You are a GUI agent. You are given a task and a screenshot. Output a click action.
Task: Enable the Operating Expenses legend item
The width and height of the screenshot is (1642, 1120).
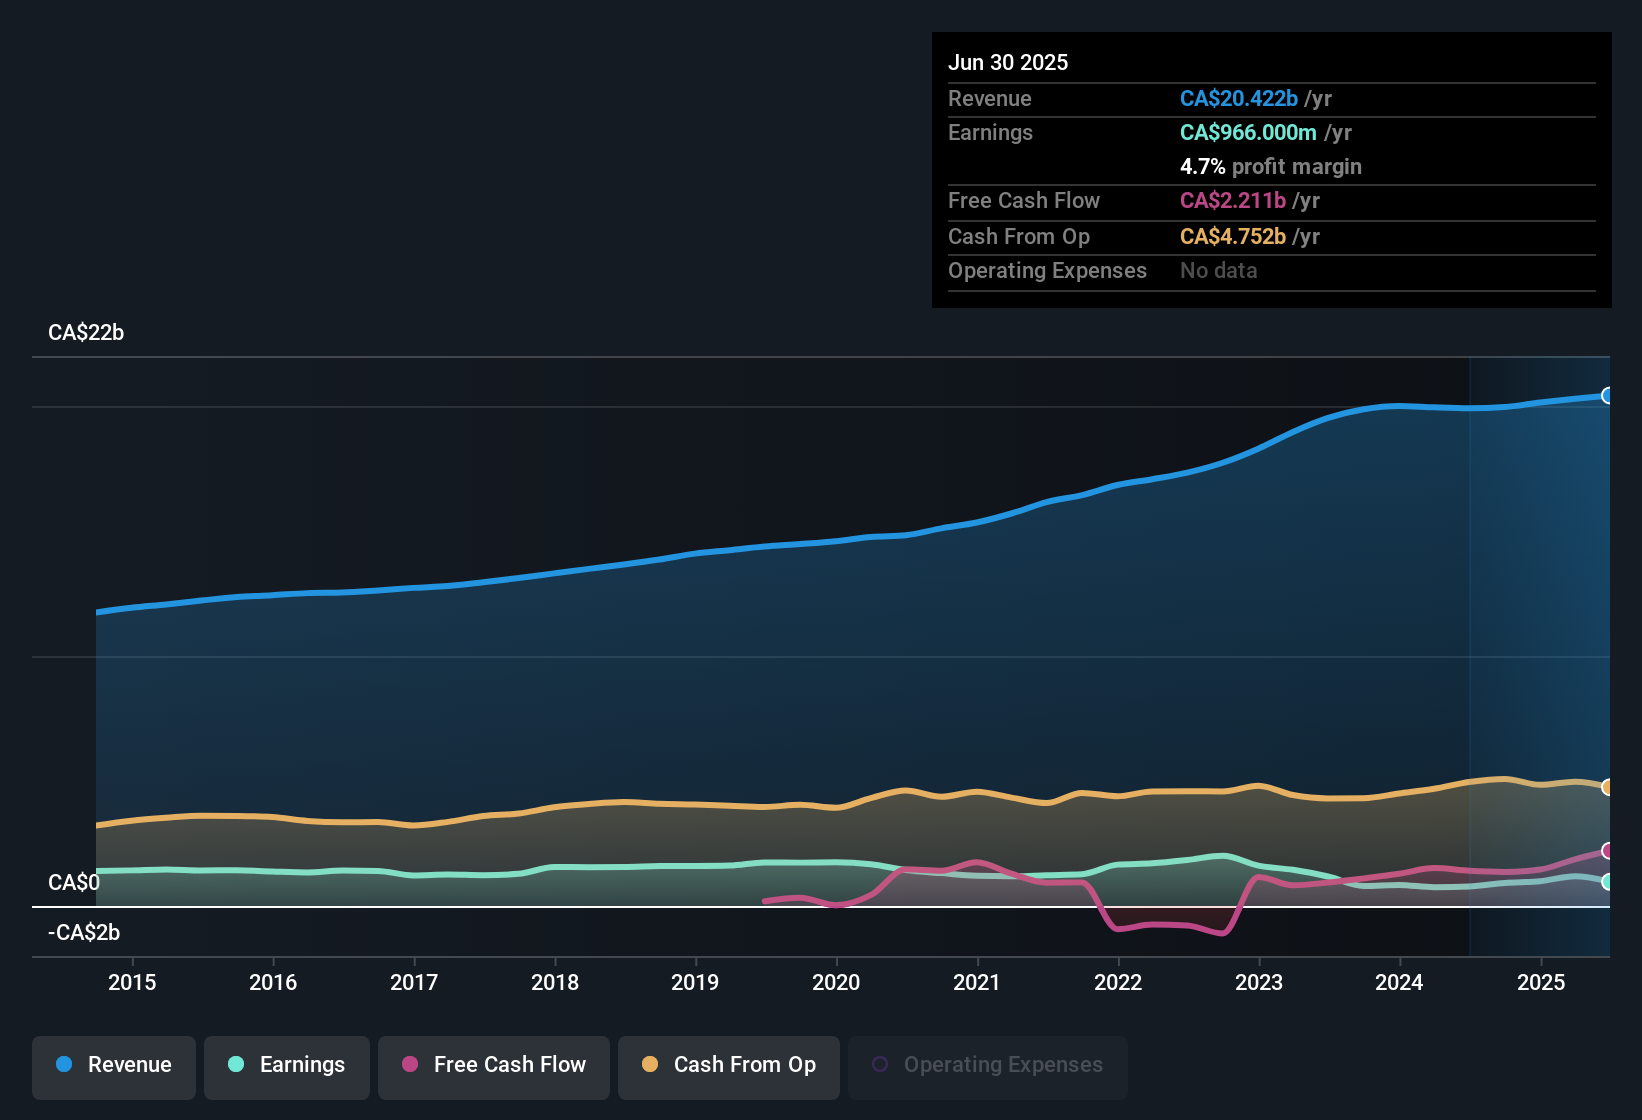pos(988,1065)
